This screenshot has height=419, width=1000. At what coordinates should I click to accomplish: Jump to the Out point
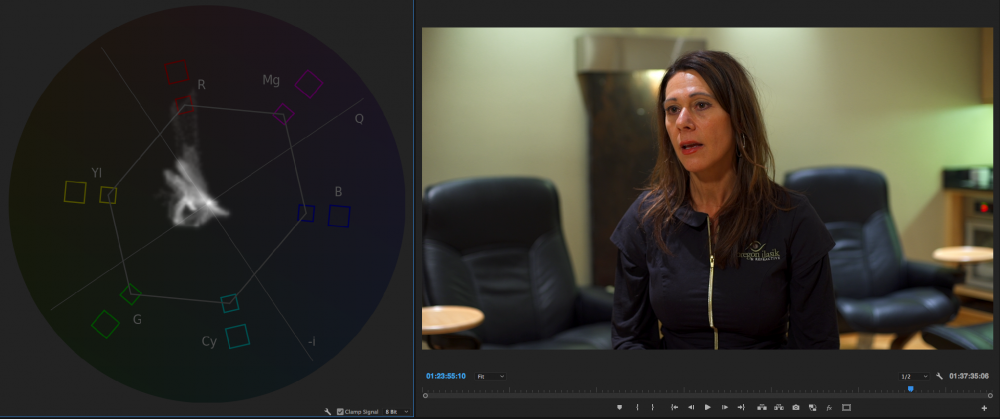(741, 407)
